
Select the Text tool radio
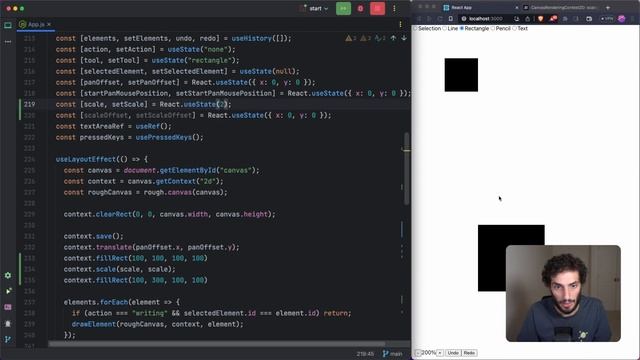pos(515,29)
